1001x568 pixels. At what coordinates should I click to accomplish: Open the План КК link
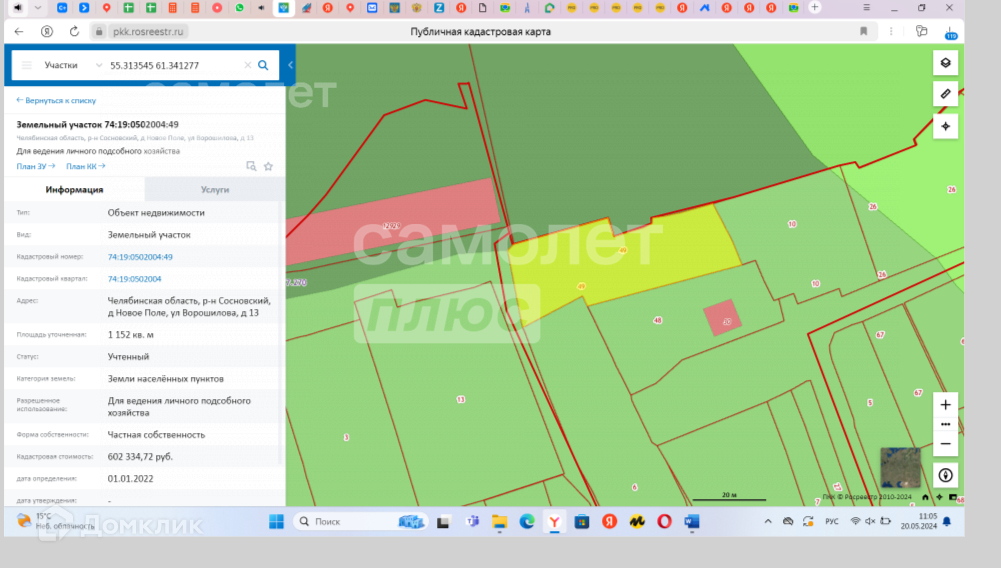pyautogui.click(x=86, y=166)
